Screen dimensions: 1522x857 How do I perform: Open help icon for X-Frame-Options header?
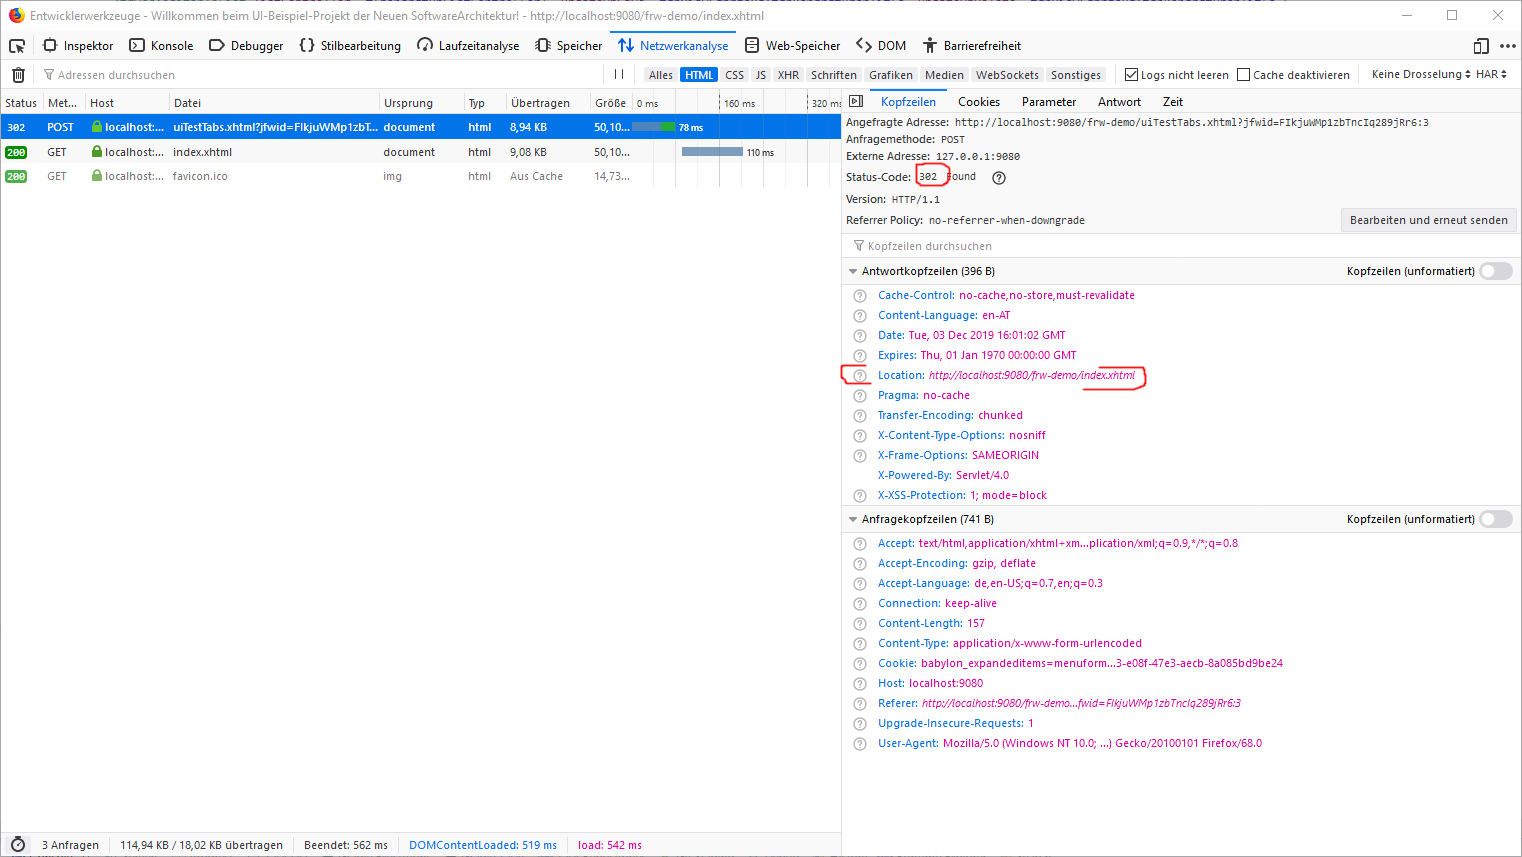coord(860,456)
